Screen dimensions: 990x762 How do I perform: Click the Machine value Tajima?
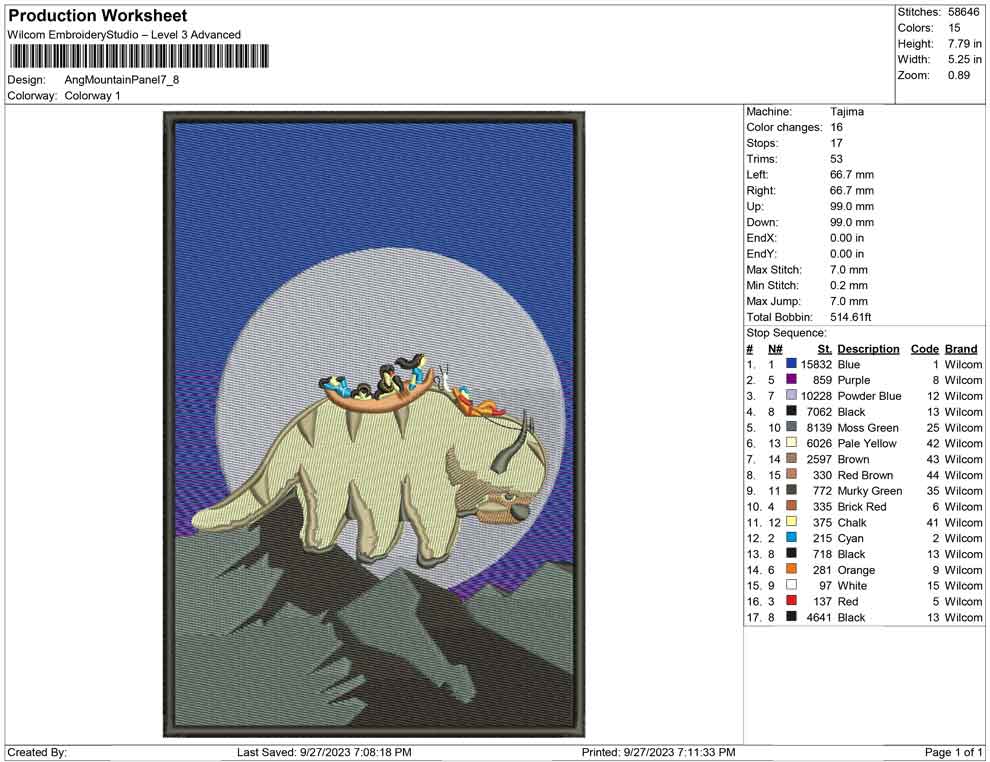click(847, 111)
